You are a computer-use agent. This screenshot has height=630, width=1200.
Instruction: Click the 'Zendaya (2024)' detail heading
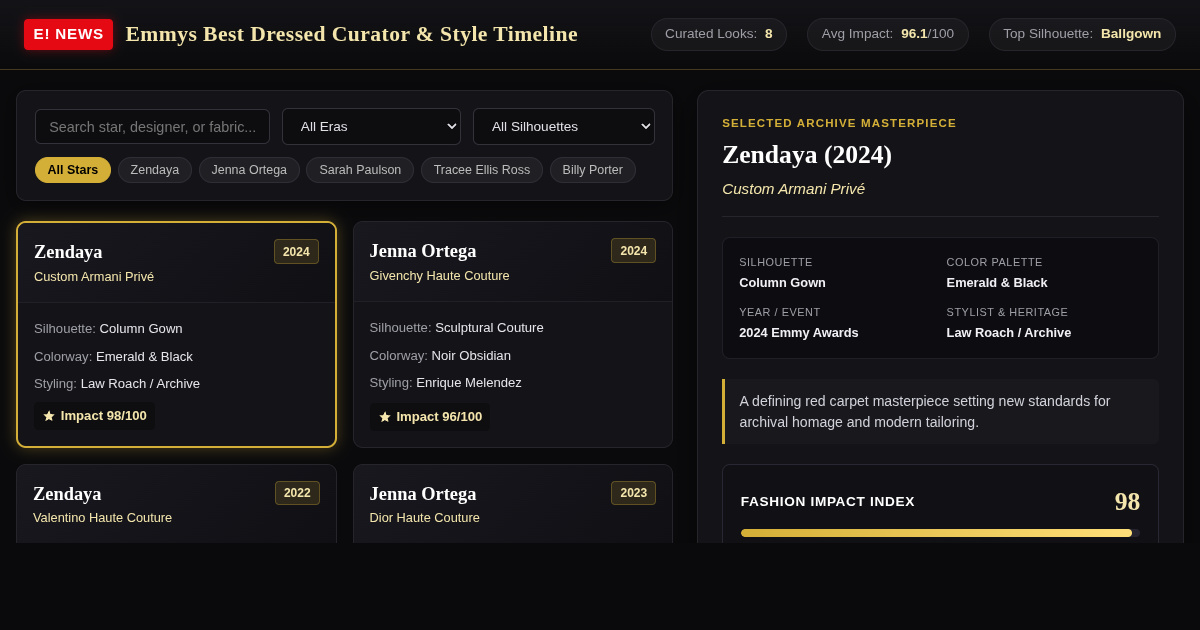807,155
